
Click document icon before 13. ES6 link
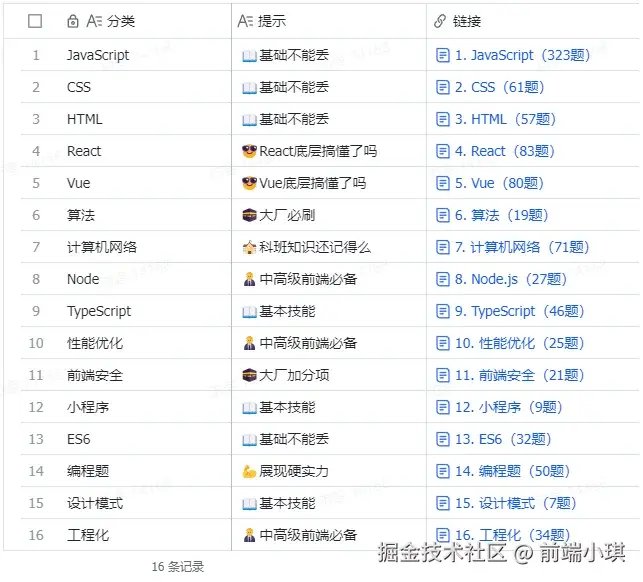click(x=442, y=439)
